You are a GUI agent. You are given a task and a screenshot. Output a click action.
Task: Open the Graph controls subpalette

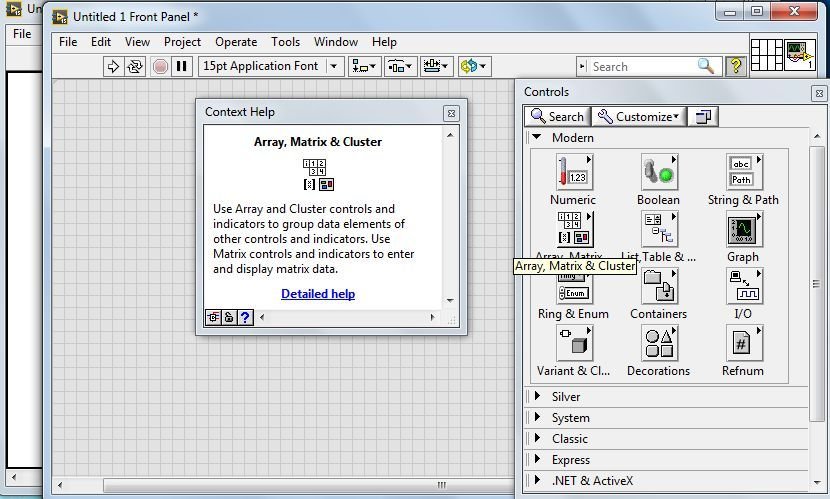743,230
